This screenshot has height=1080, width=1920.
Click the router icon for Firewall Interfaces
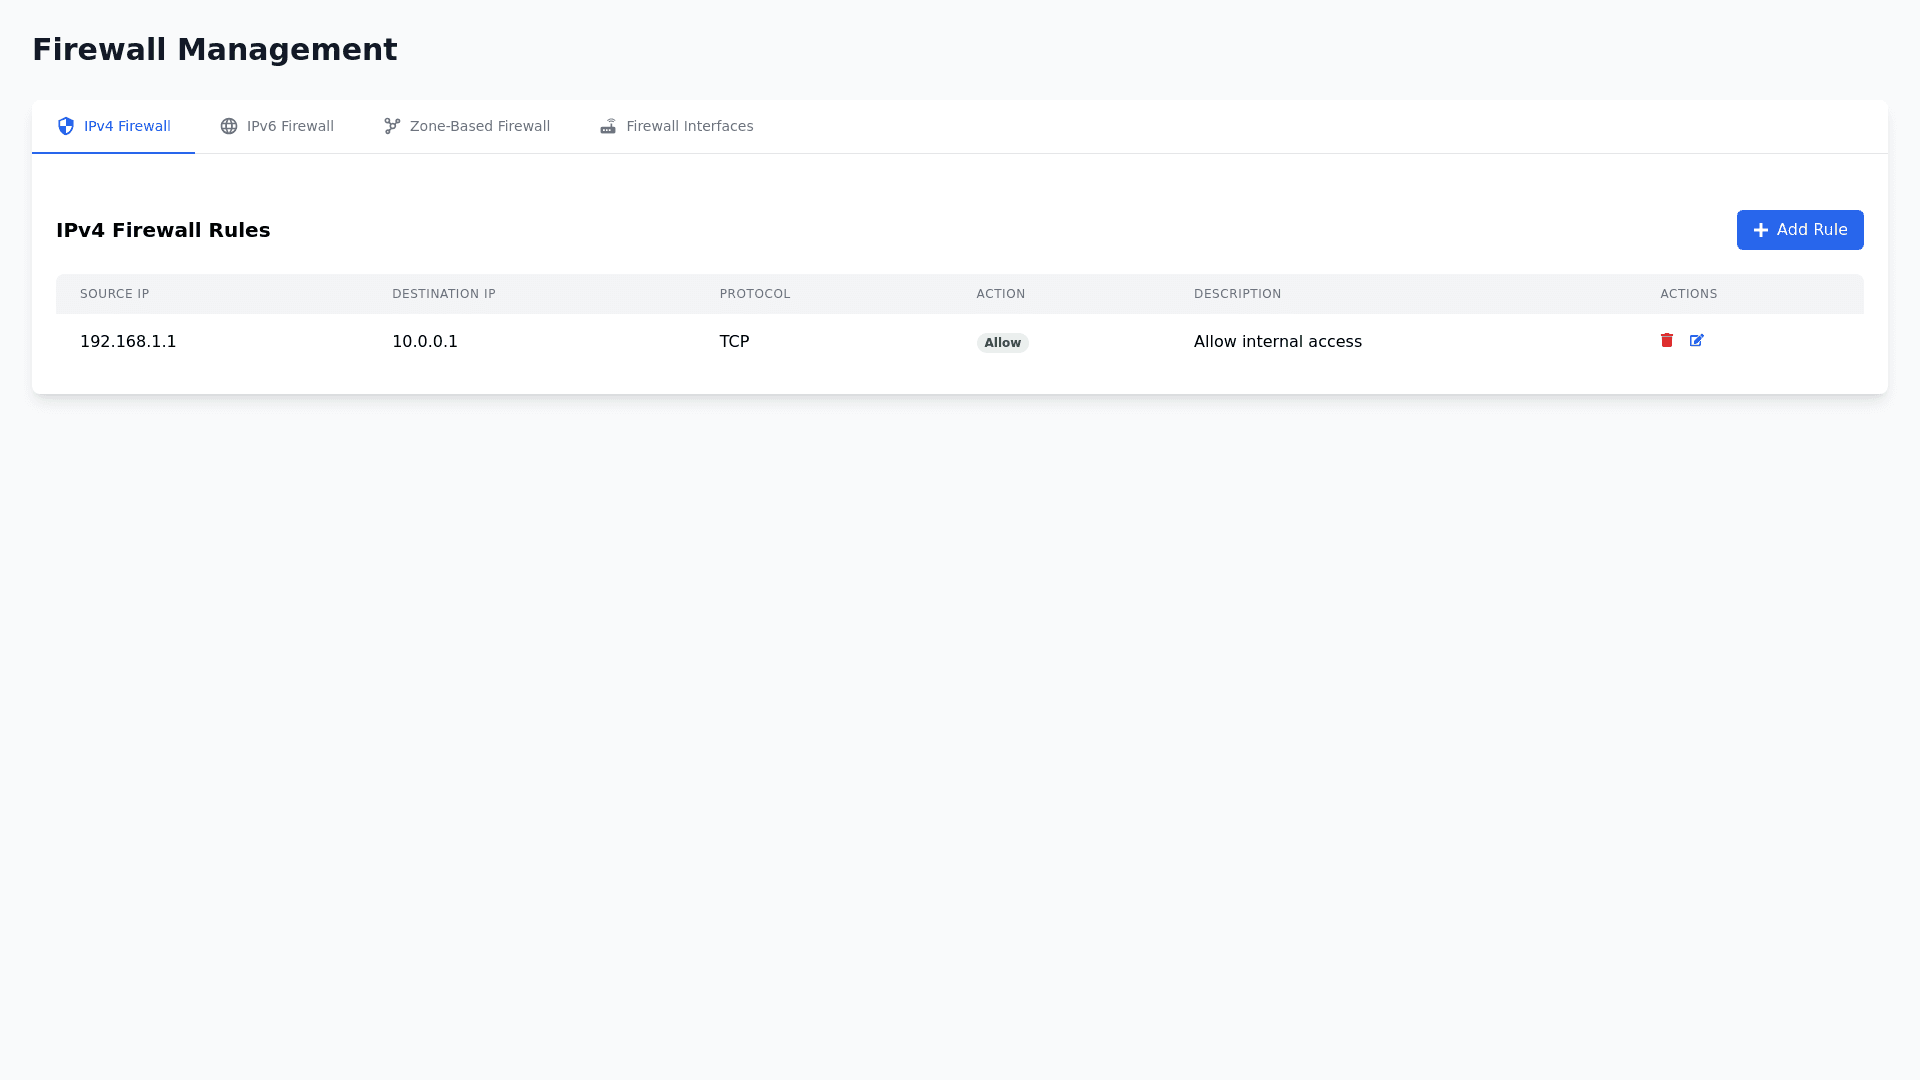608,126
